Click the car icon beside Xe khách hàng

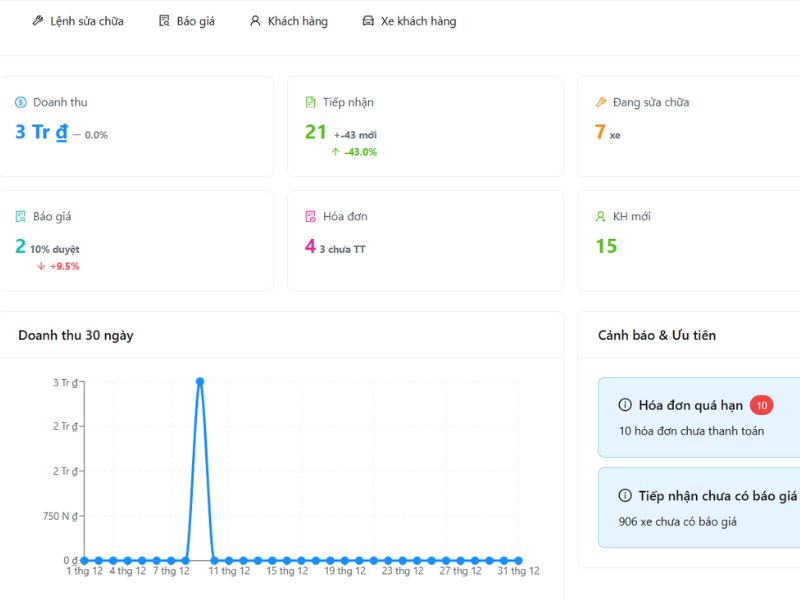tap(368, 21)
